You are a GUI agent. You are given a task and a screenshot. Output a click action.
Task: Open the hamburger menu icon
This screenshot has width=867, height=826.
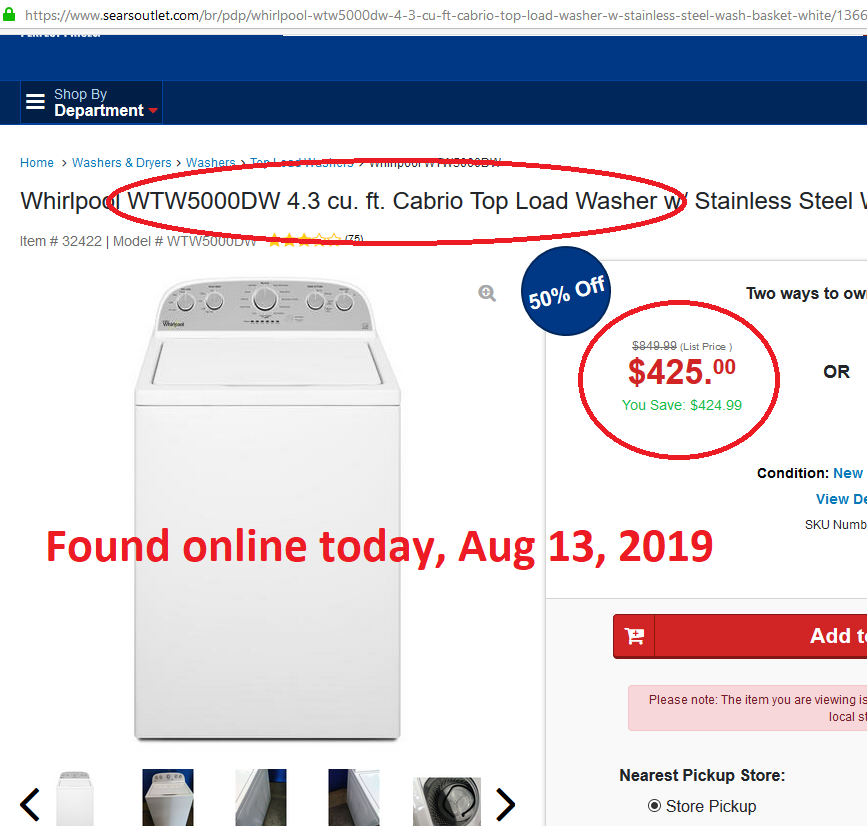click(x=36, y=102)
